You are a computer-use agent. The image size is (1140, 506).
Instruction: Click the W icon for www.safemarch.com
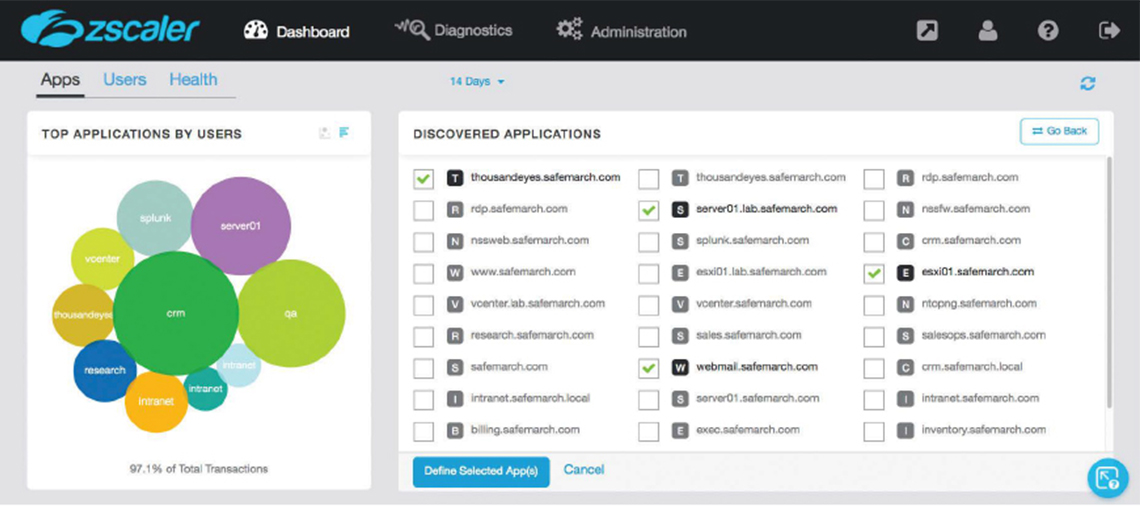[454, 273]
